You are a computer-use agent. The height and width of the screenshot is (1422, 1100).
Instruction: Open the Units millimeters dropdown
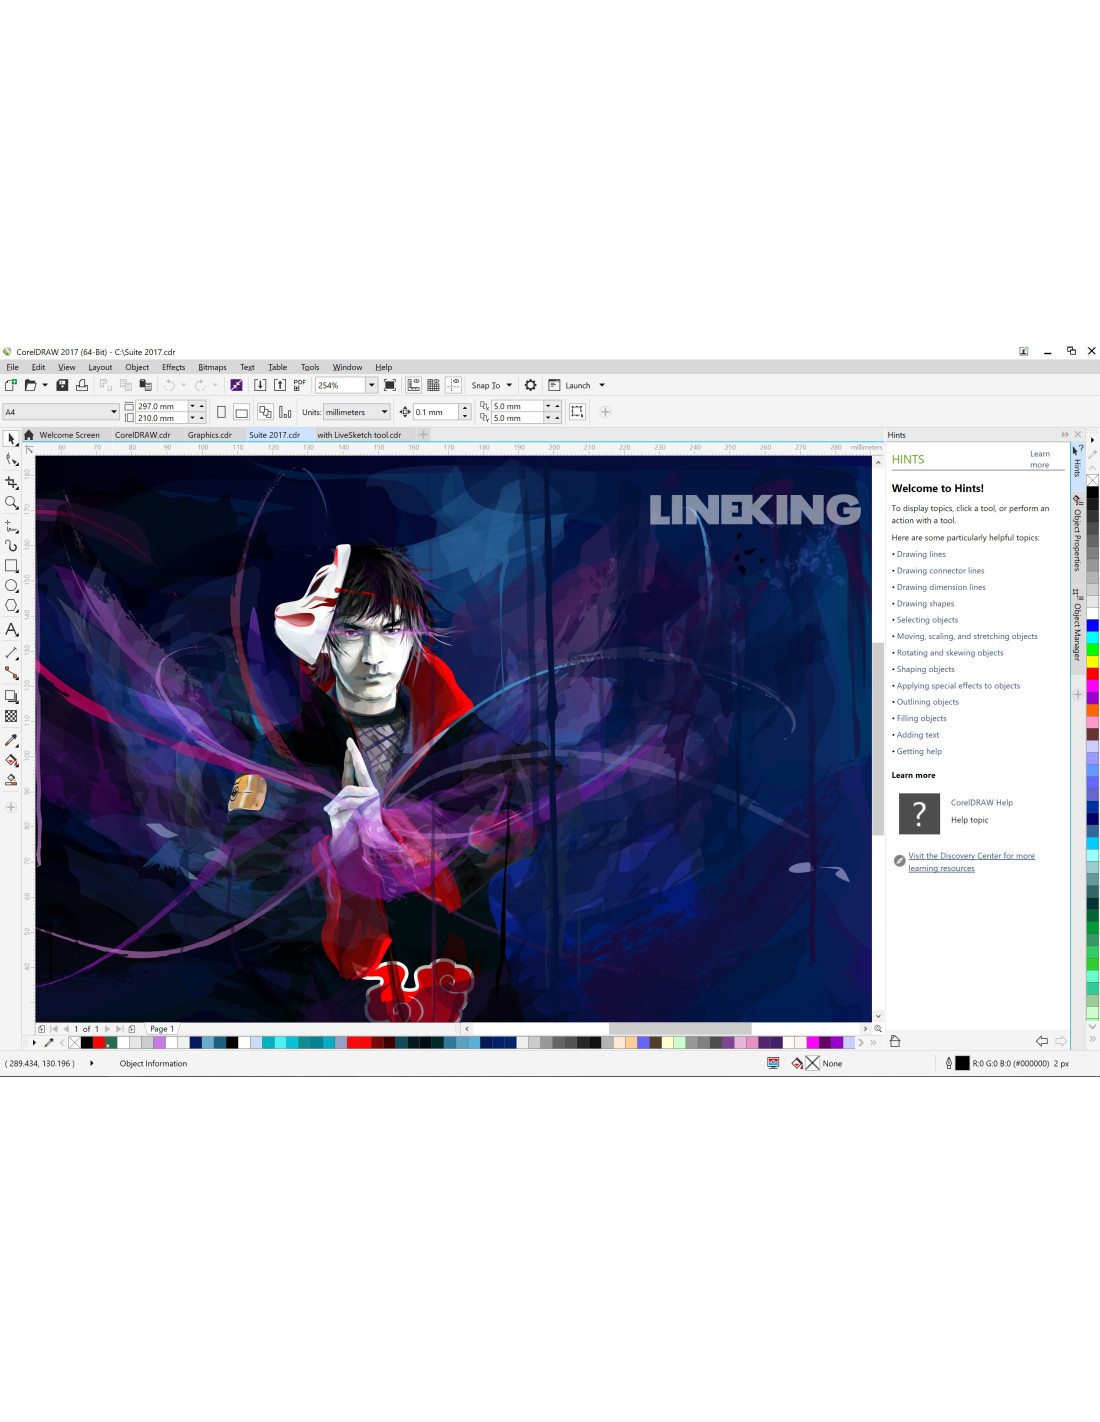click(x=384, y=412)
